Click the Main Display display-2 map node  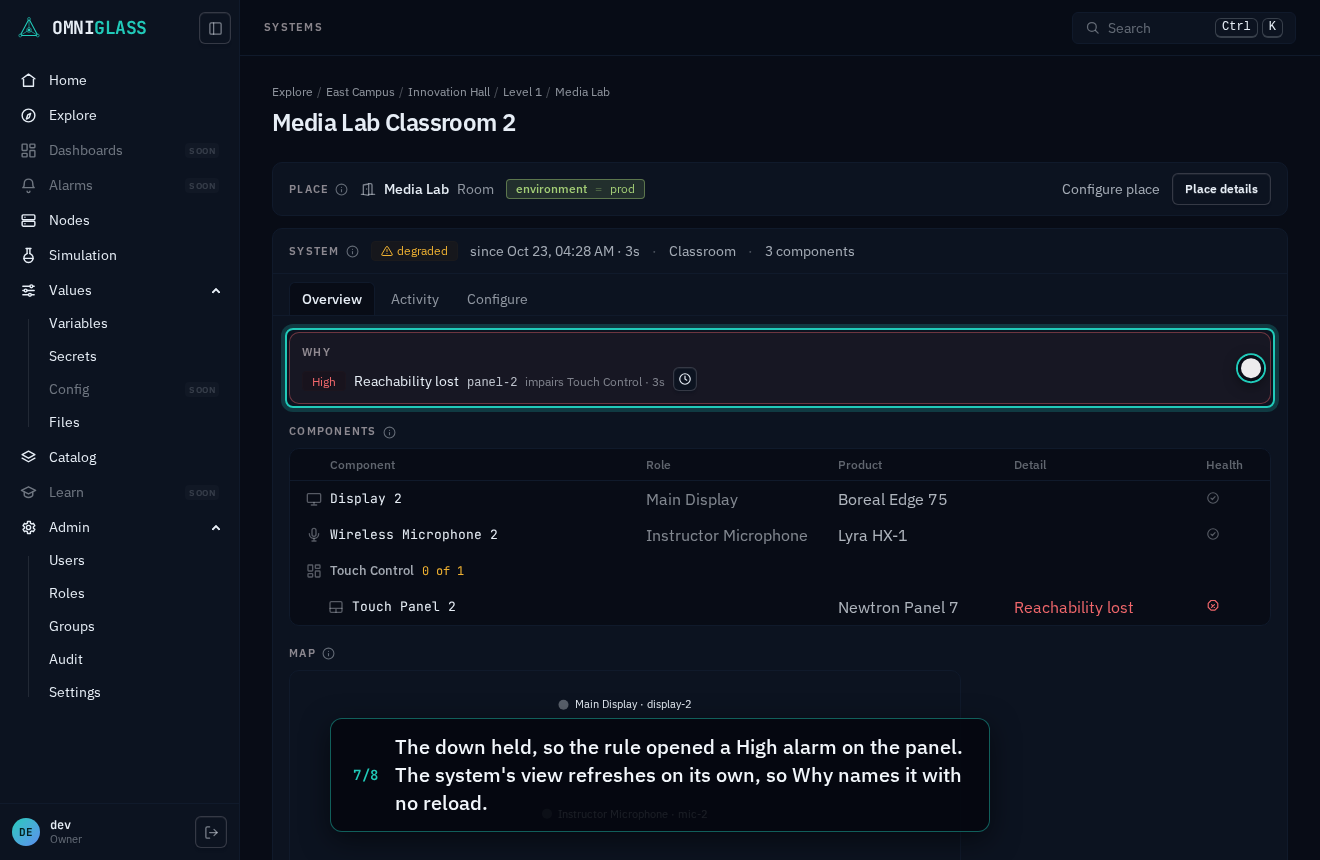coord(625,704)
